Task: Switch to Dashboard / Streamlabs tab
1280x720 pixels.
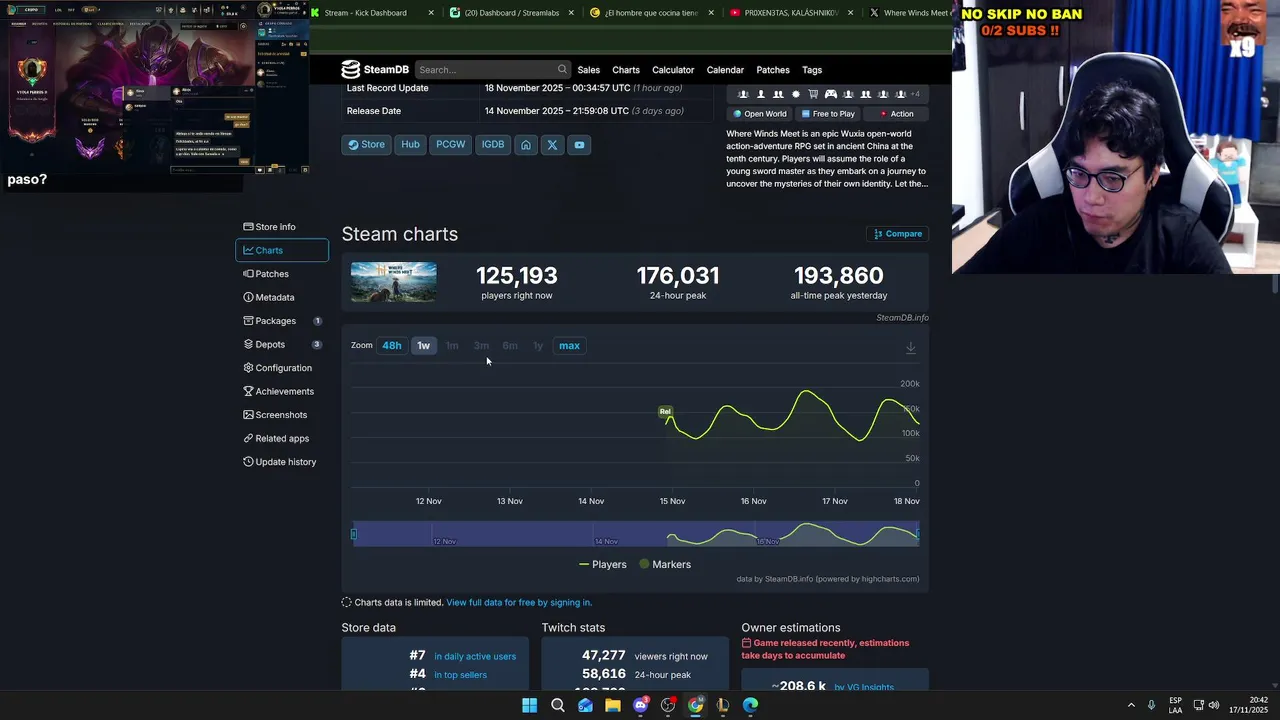Action: tap(511, 13)
